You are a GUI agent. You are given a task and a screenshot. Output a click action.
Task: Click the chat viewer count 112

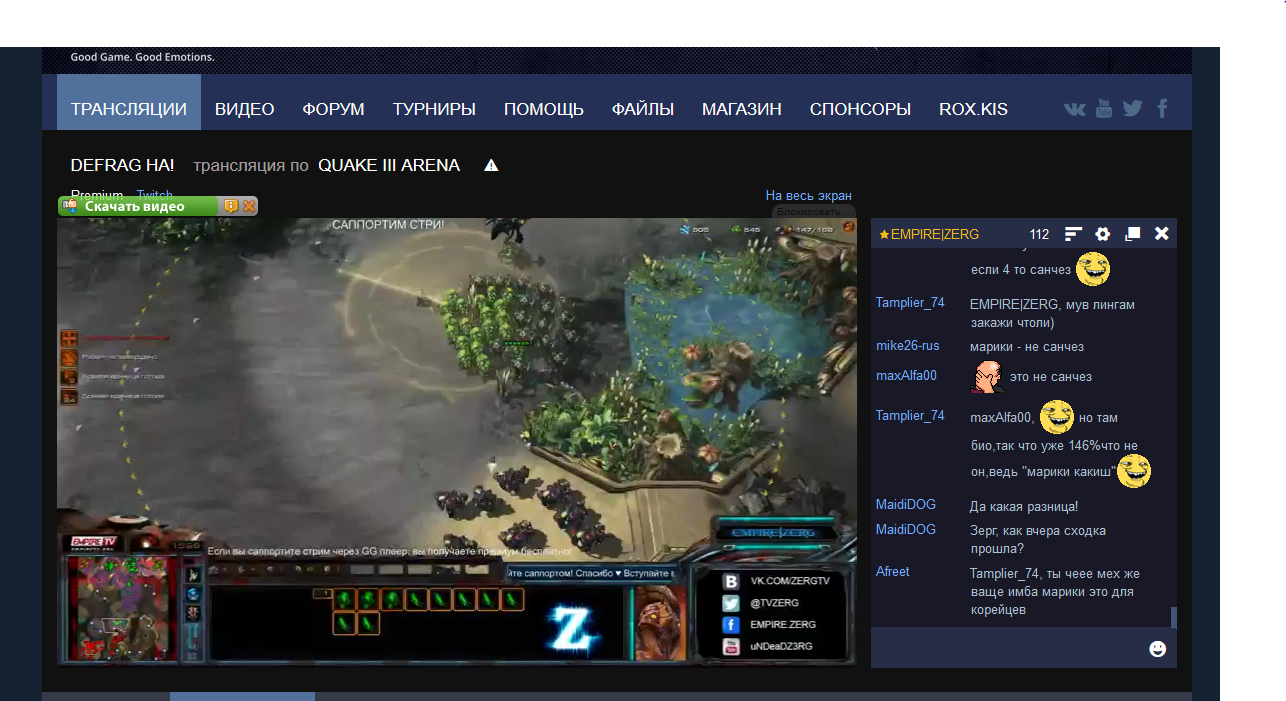1039,234
